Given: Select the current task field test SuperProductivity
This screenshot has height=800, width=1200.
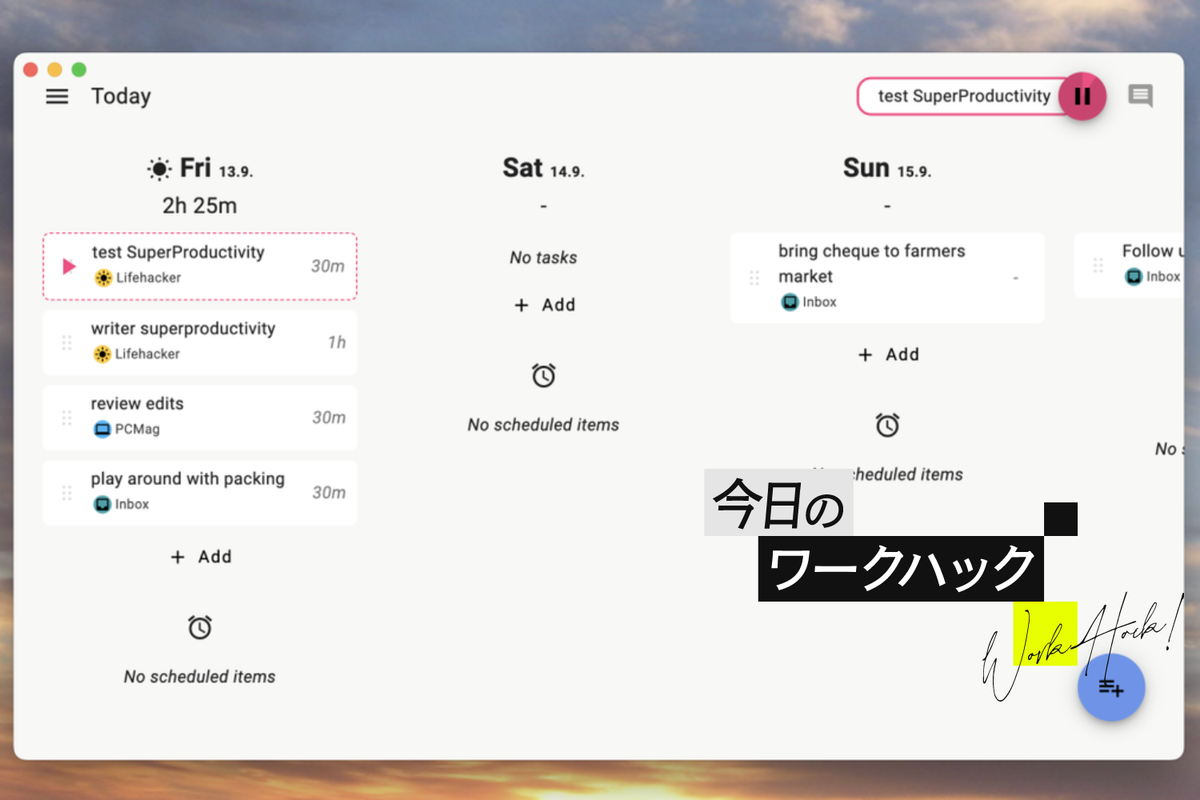Looking at the screenshot, I should pos(962,96).
